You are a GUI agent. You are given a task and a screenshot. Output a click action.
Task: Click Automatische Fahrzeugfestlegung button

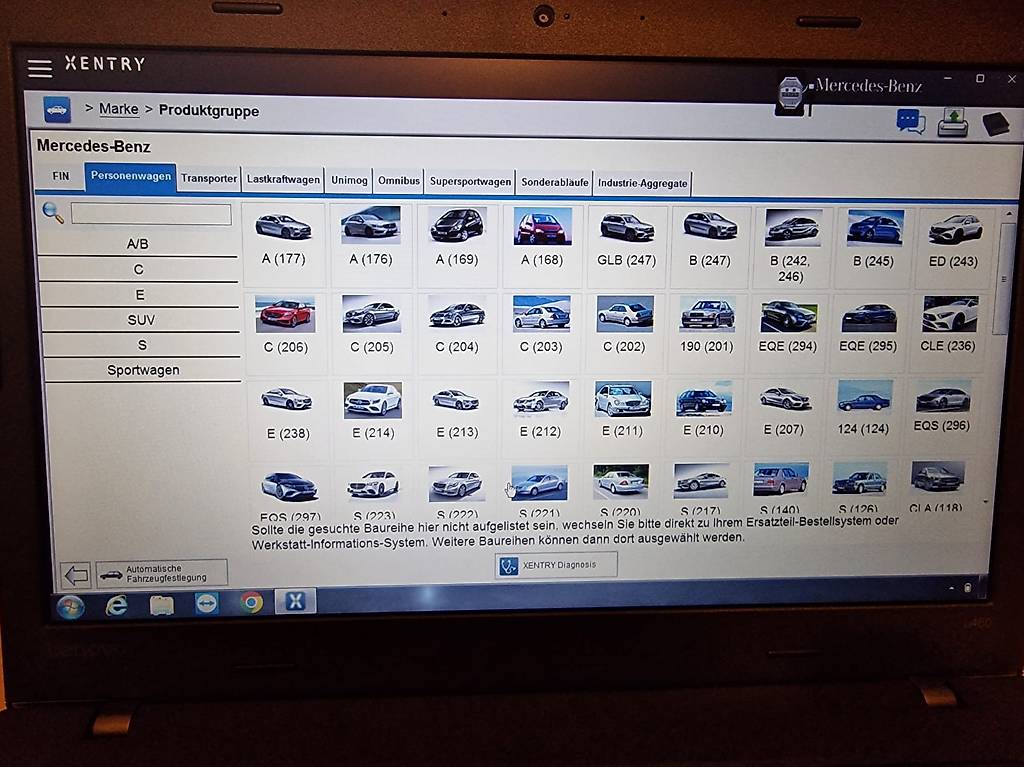click(x=162, y=573)
